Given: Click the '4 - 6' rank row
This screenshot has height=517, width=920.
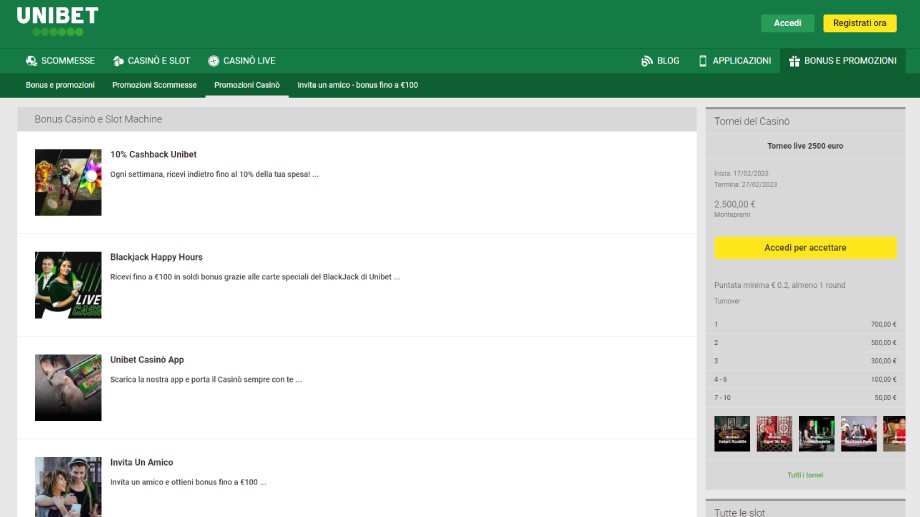Looking at the screenshot, I should click(x=805, y=380).
